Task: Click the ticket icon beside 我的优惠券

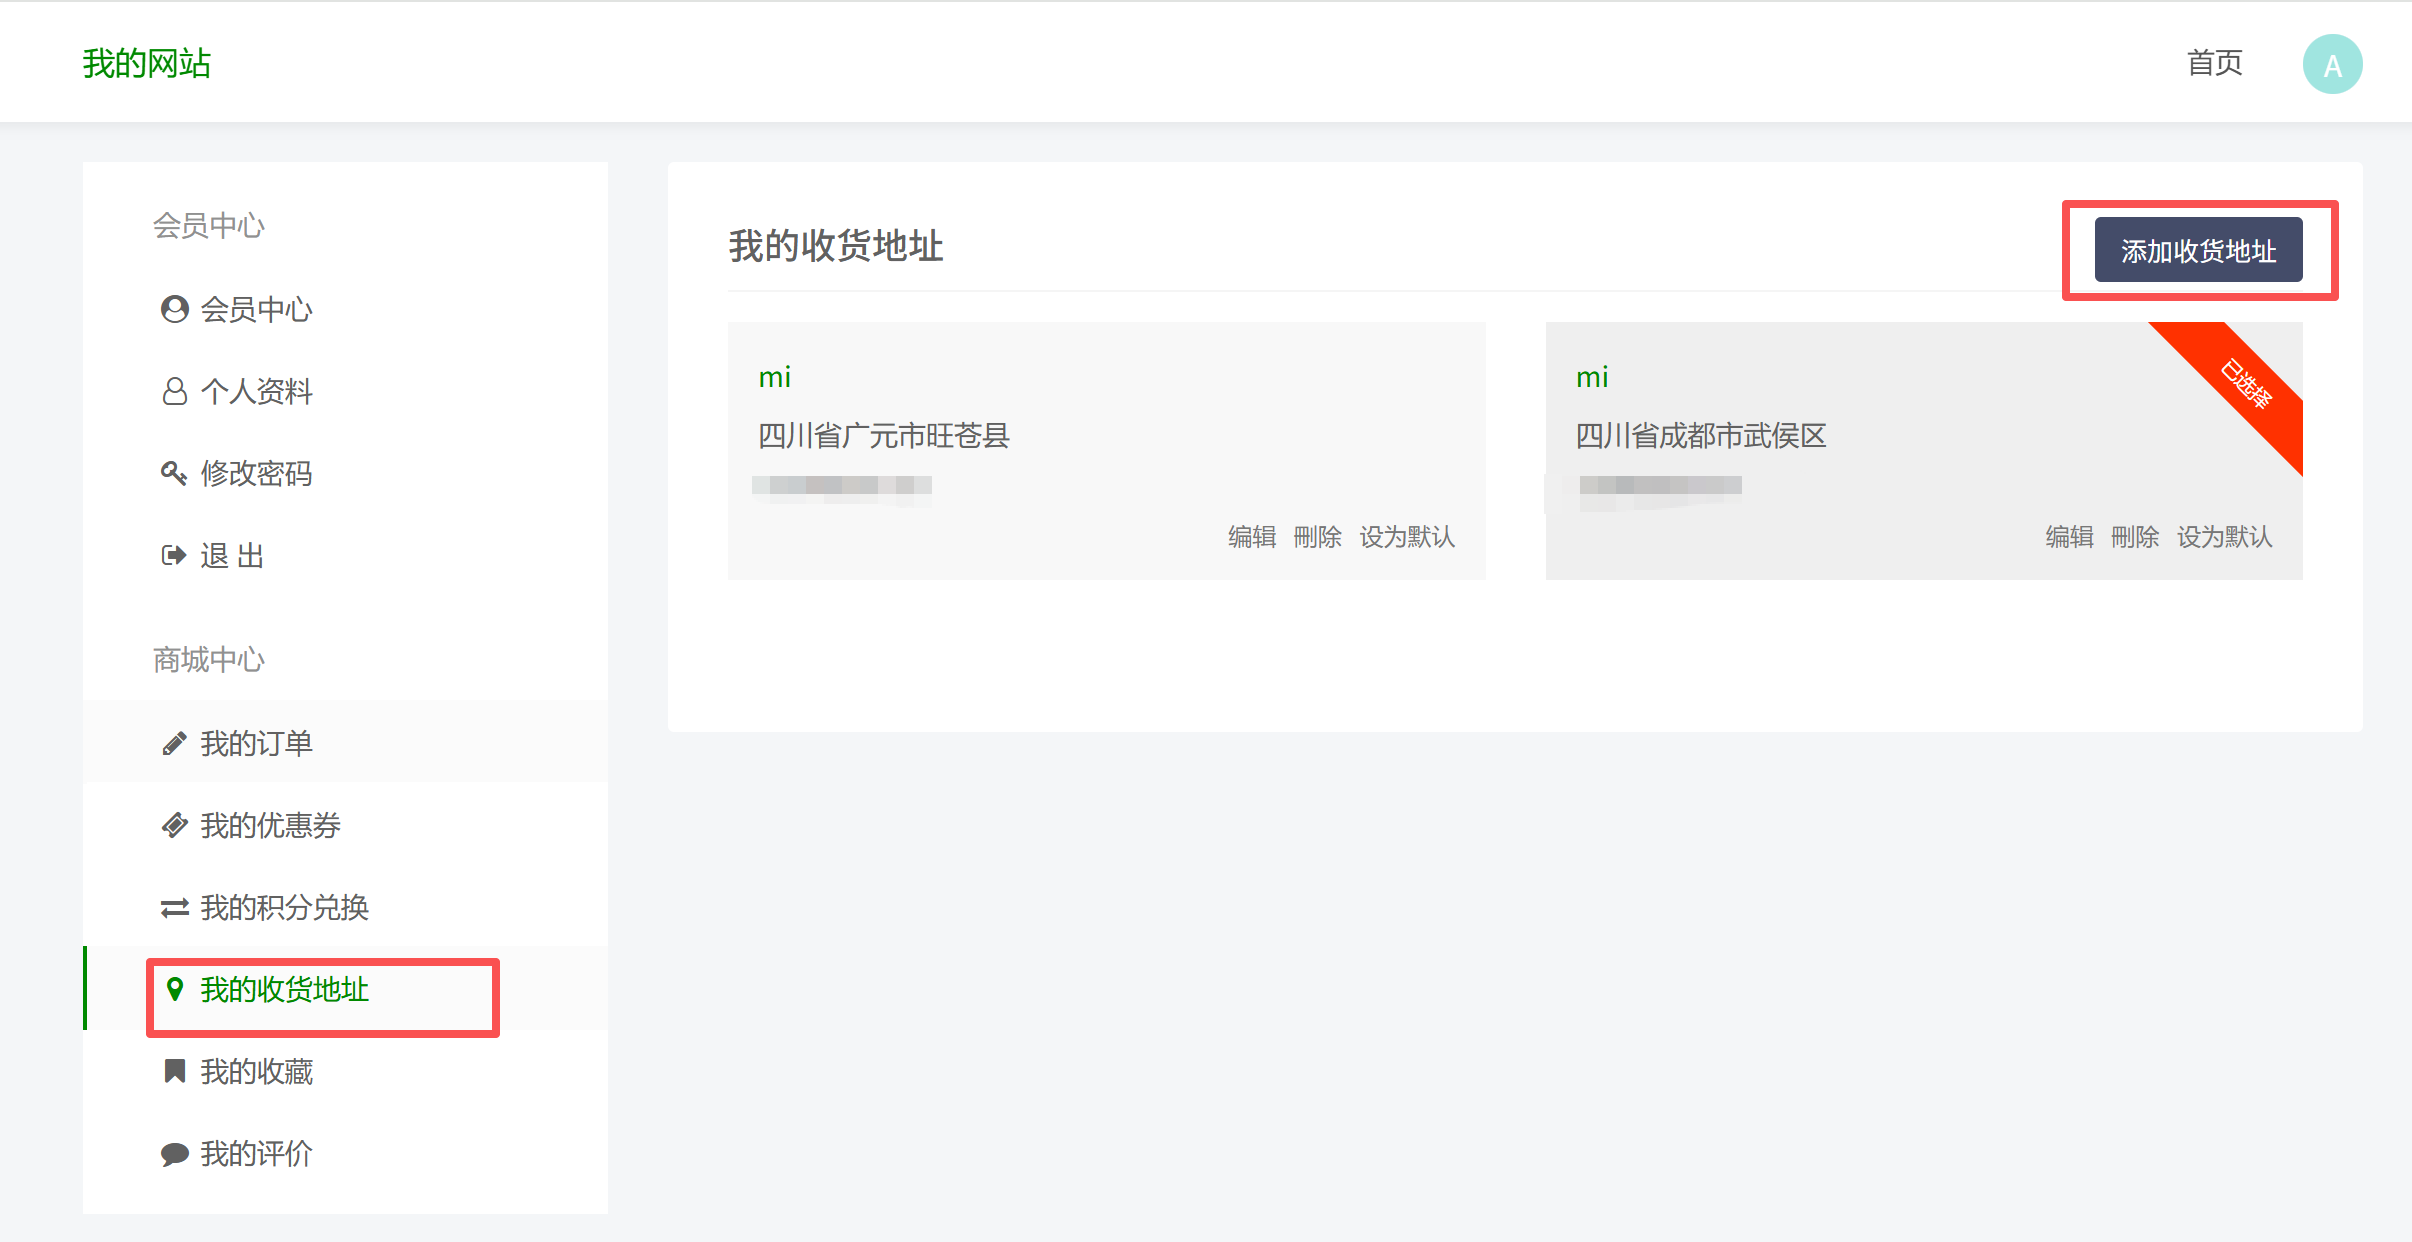Action: tap(174, 825)
